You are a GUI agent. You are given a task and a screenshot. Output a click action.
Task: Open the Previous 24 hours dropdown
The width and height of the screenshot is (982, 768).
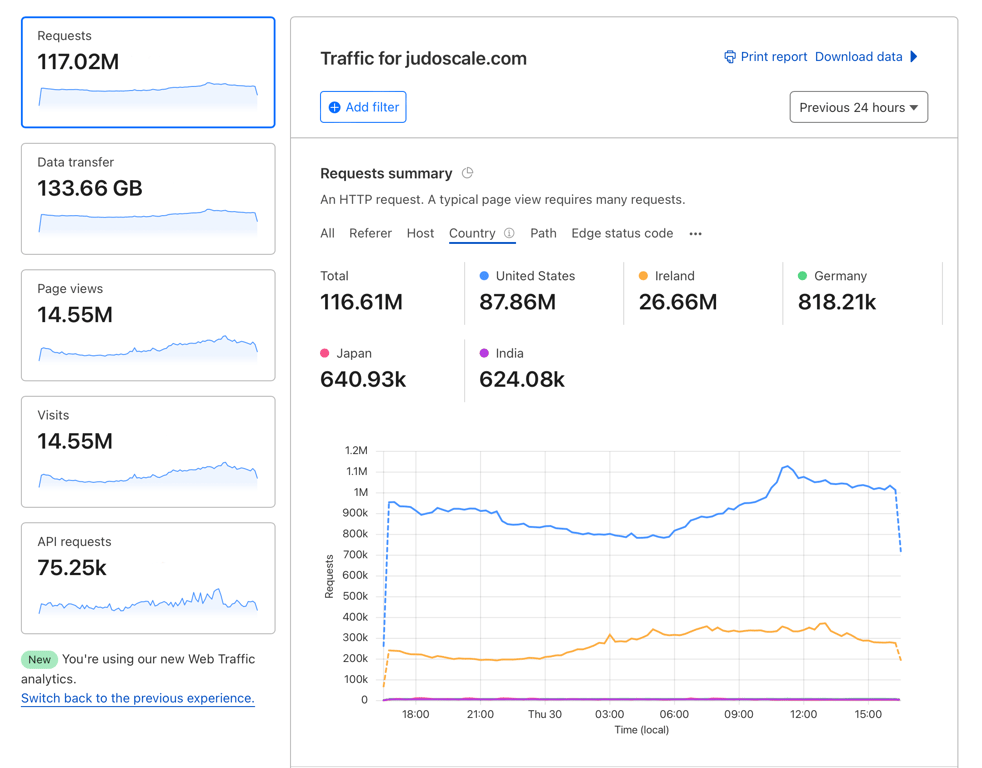coord(858,107)
